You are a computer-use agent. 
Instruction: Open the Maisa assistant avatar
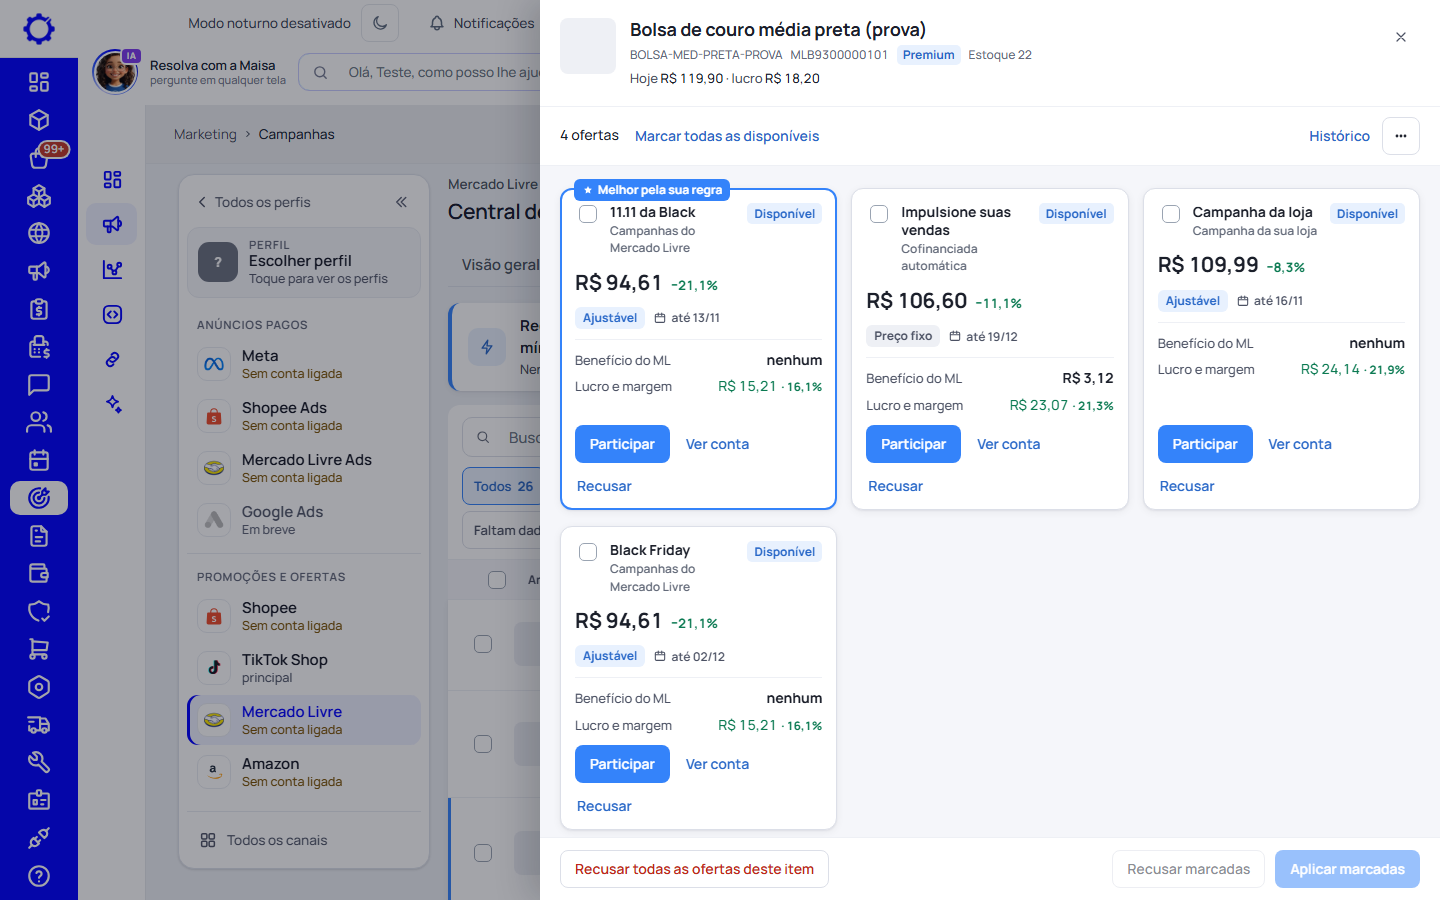tap(115, 72)
